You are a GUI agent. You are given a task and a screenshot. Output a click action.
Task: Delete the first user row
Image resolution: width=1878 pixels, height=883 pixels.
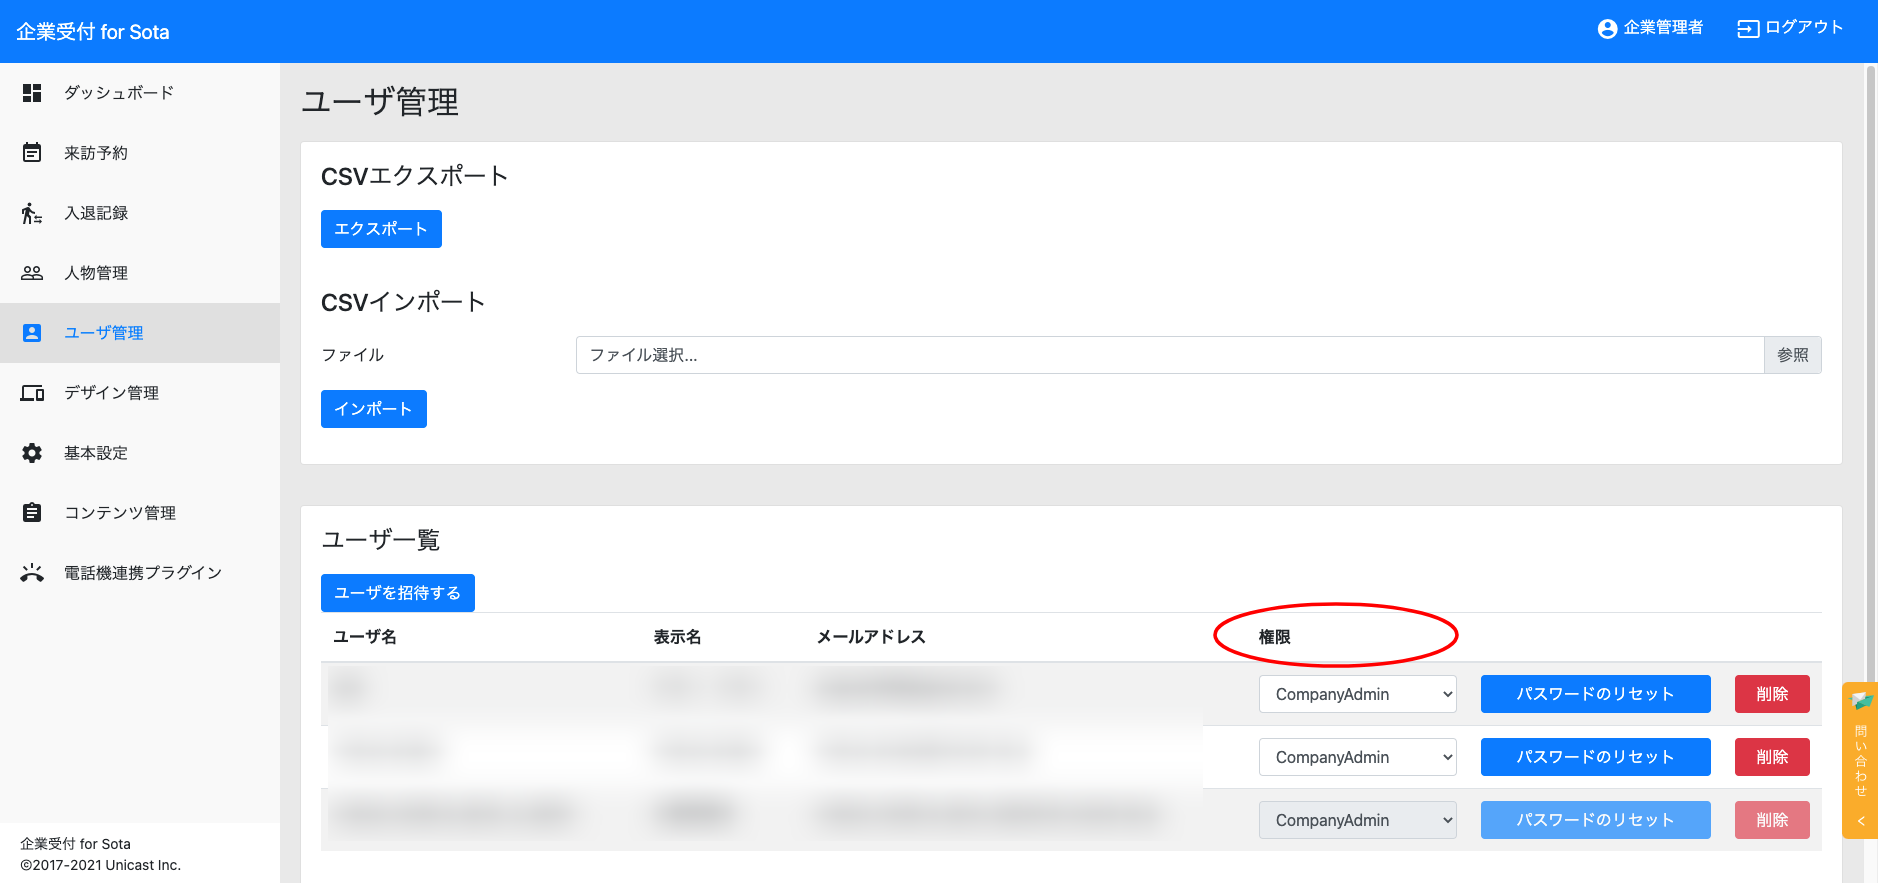pos(1772,694)
